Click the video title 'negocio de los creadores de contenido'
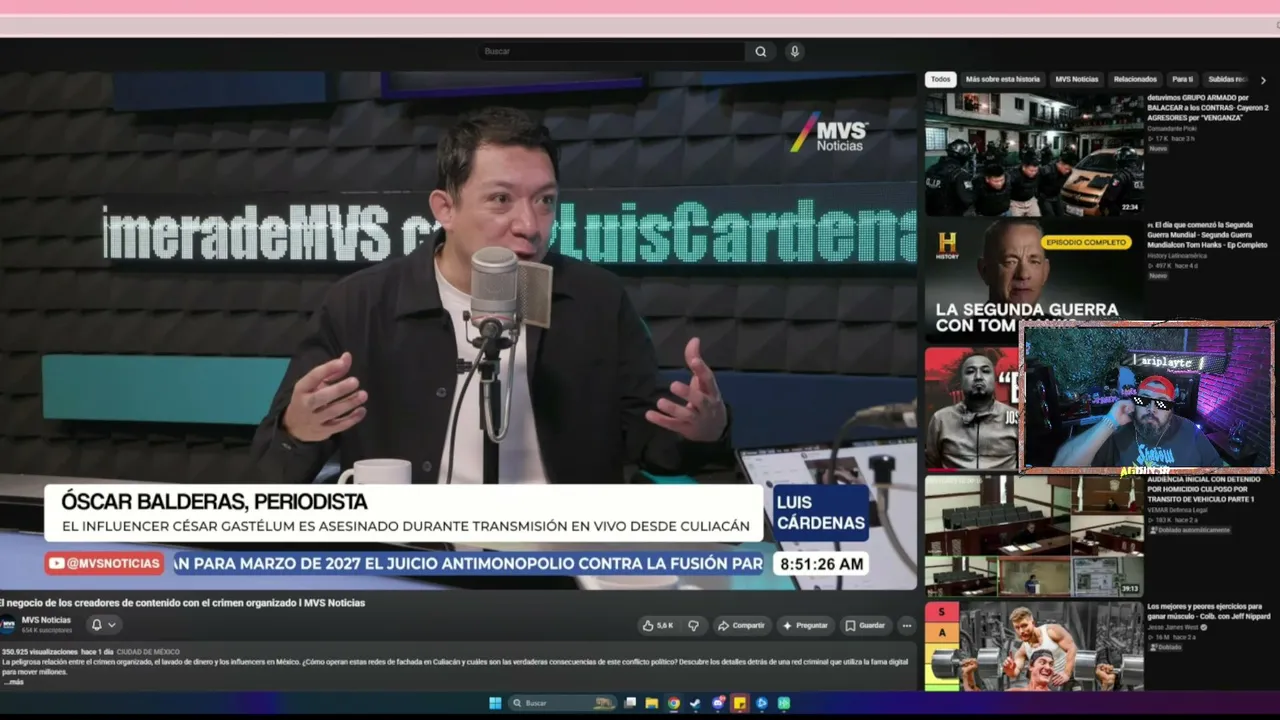Viewport: 1280px width, 720px height. coord(183,603)
